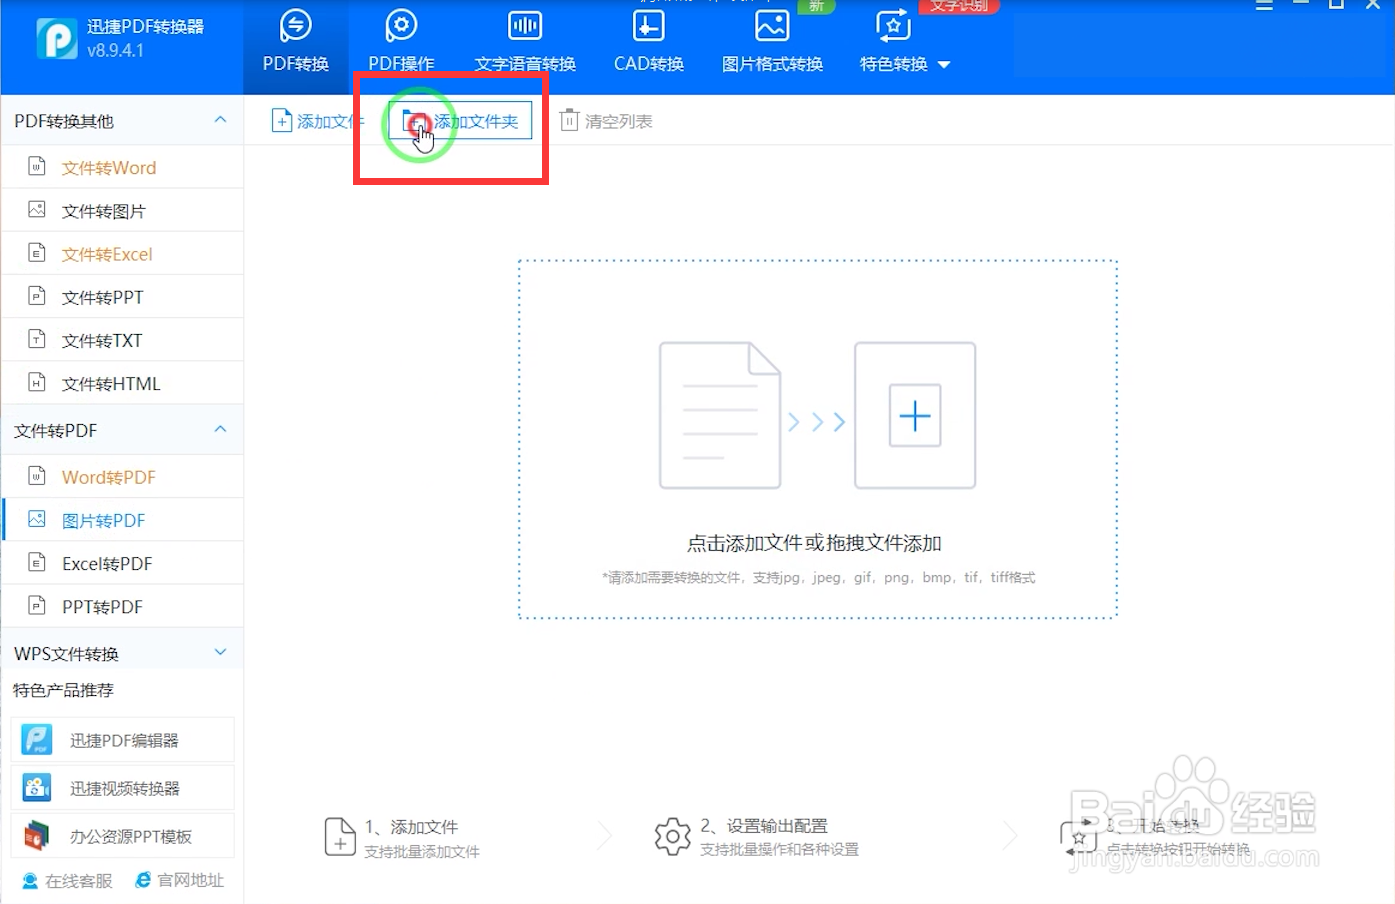Open 迅捷PDF编辑器 product recommendation
Screen dimensions: 1395x904
(x=123, y=740)
